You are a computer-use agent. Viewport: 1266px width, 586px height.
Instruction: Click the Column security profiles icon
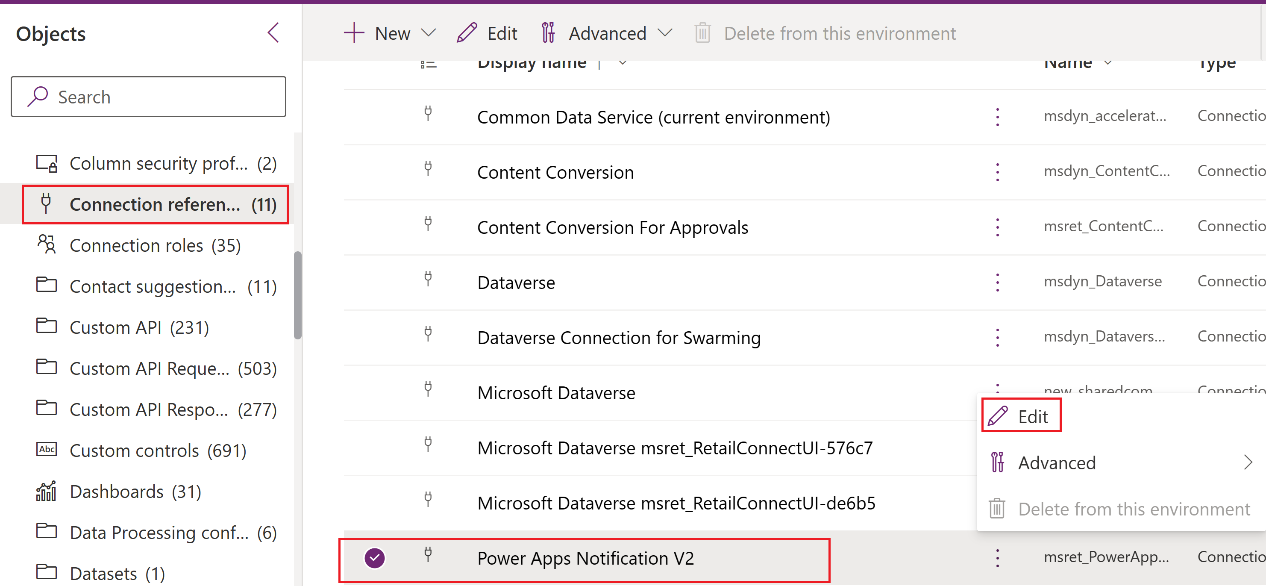click(x=46, y=163)
